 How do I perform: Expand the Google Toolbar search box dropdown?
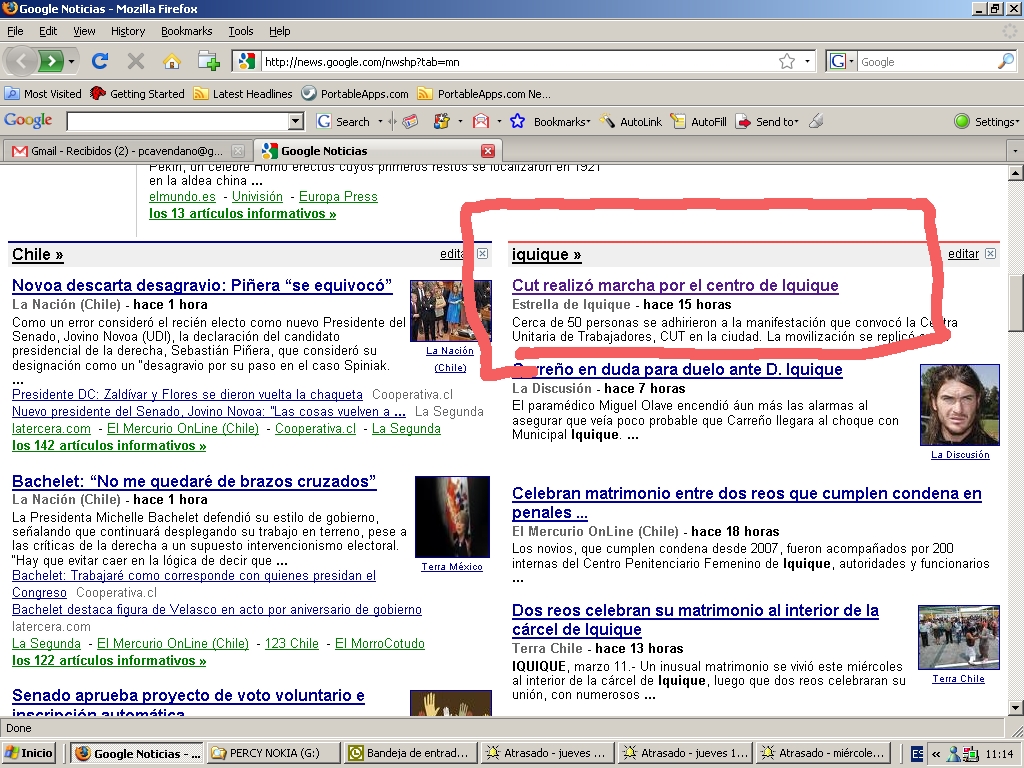pyautogui.click(x=295, y=121)
